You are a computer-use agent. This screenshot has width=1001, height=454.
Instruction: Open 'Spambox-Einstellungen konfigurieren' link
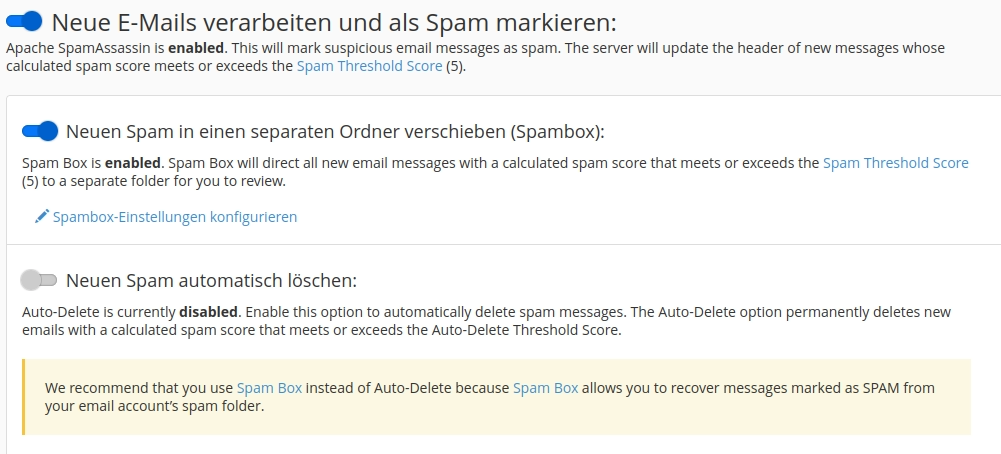(174, 216)
